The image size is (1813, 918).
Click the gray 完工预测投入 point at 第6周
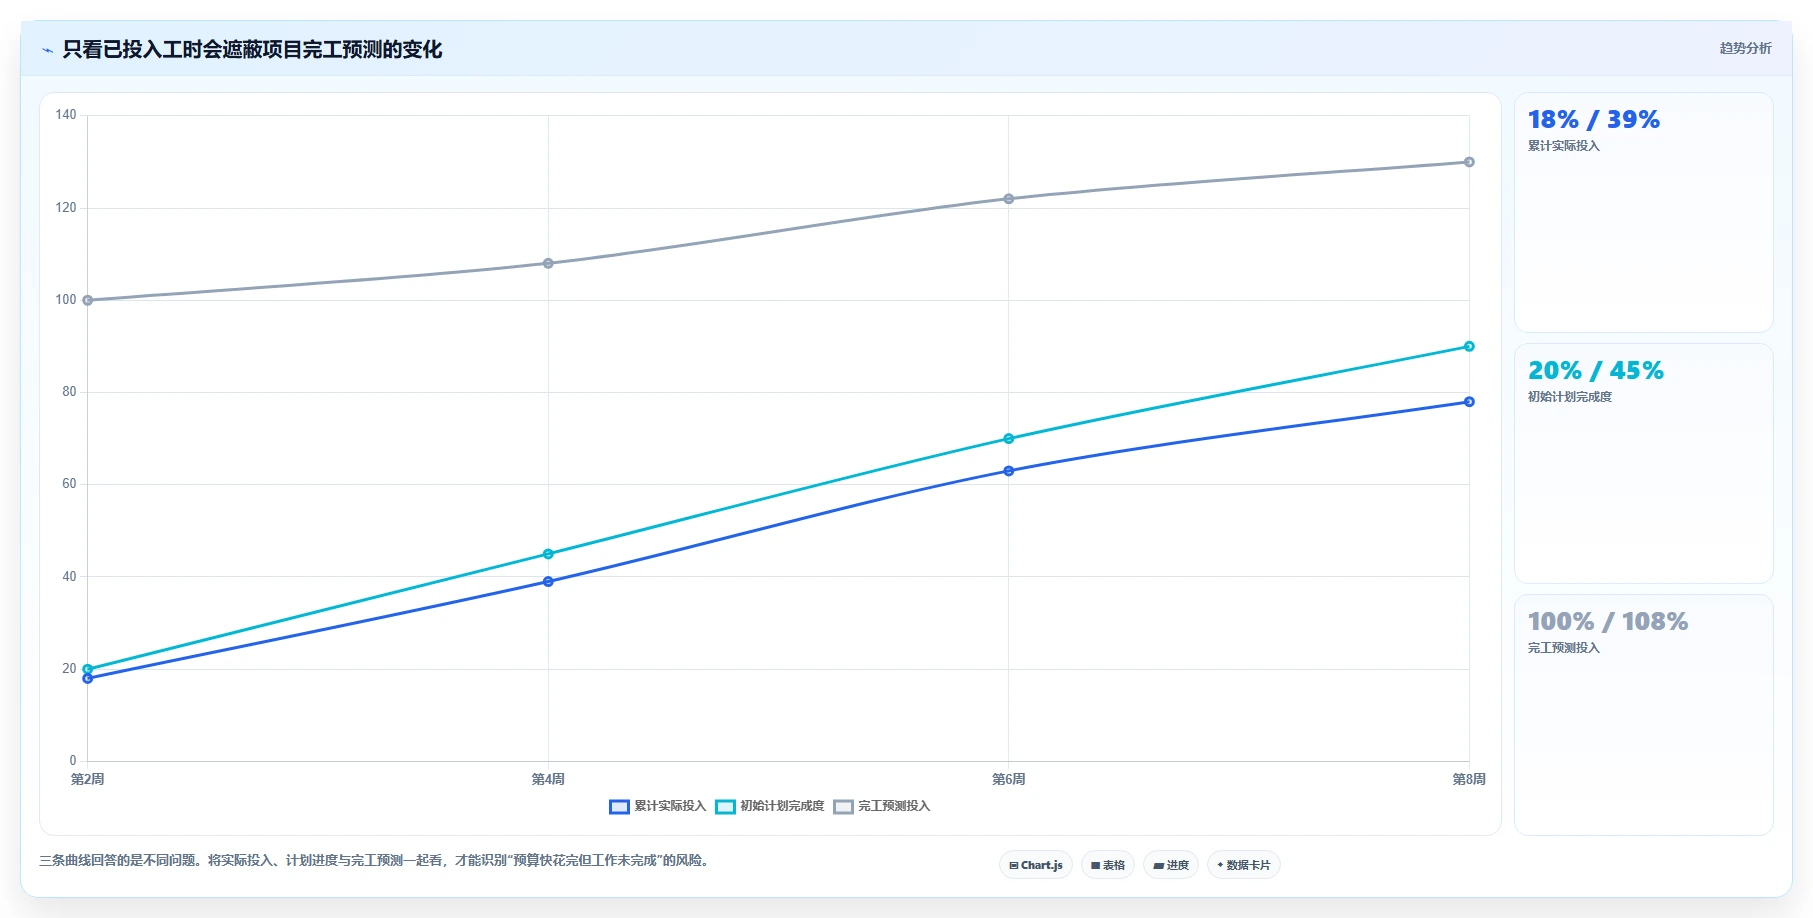pos(1008,199)
